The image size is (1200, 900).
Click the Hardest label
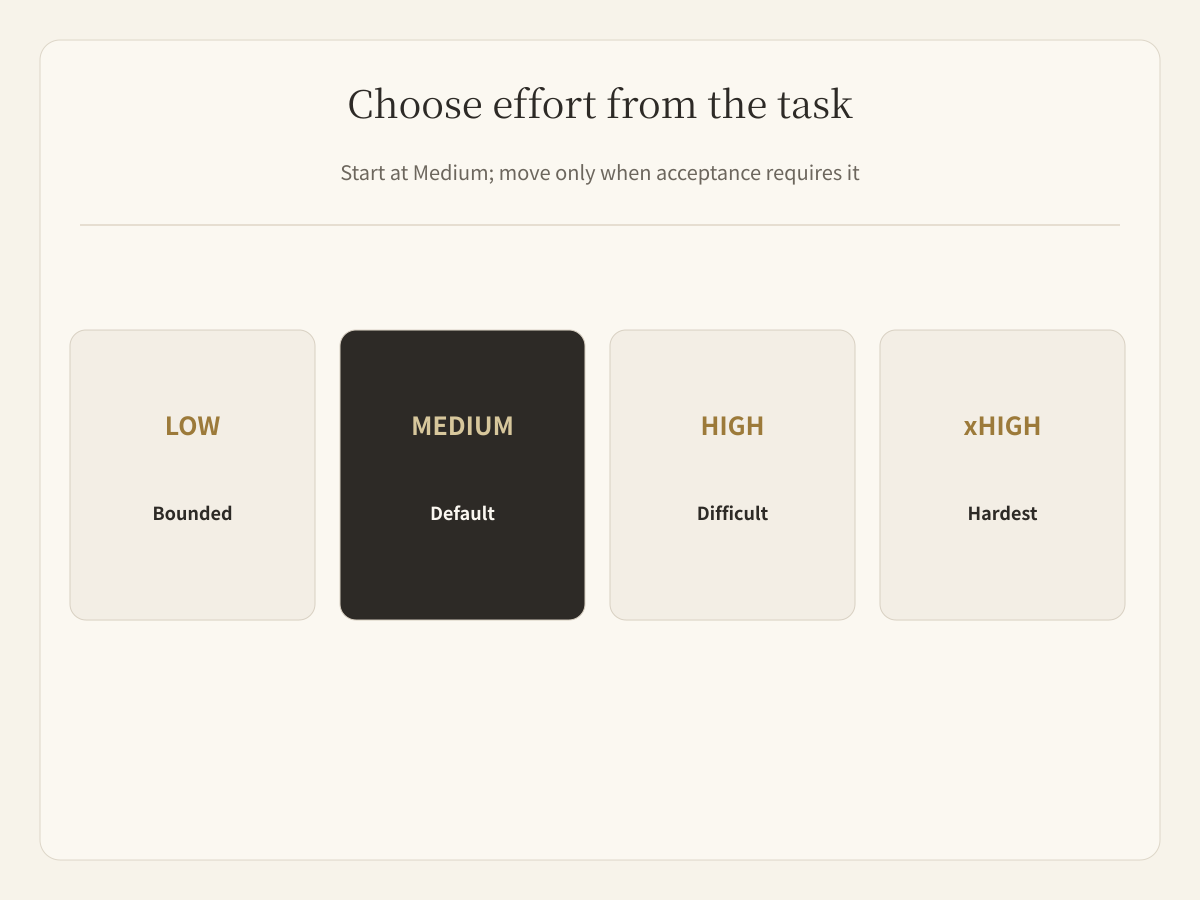1002,513
